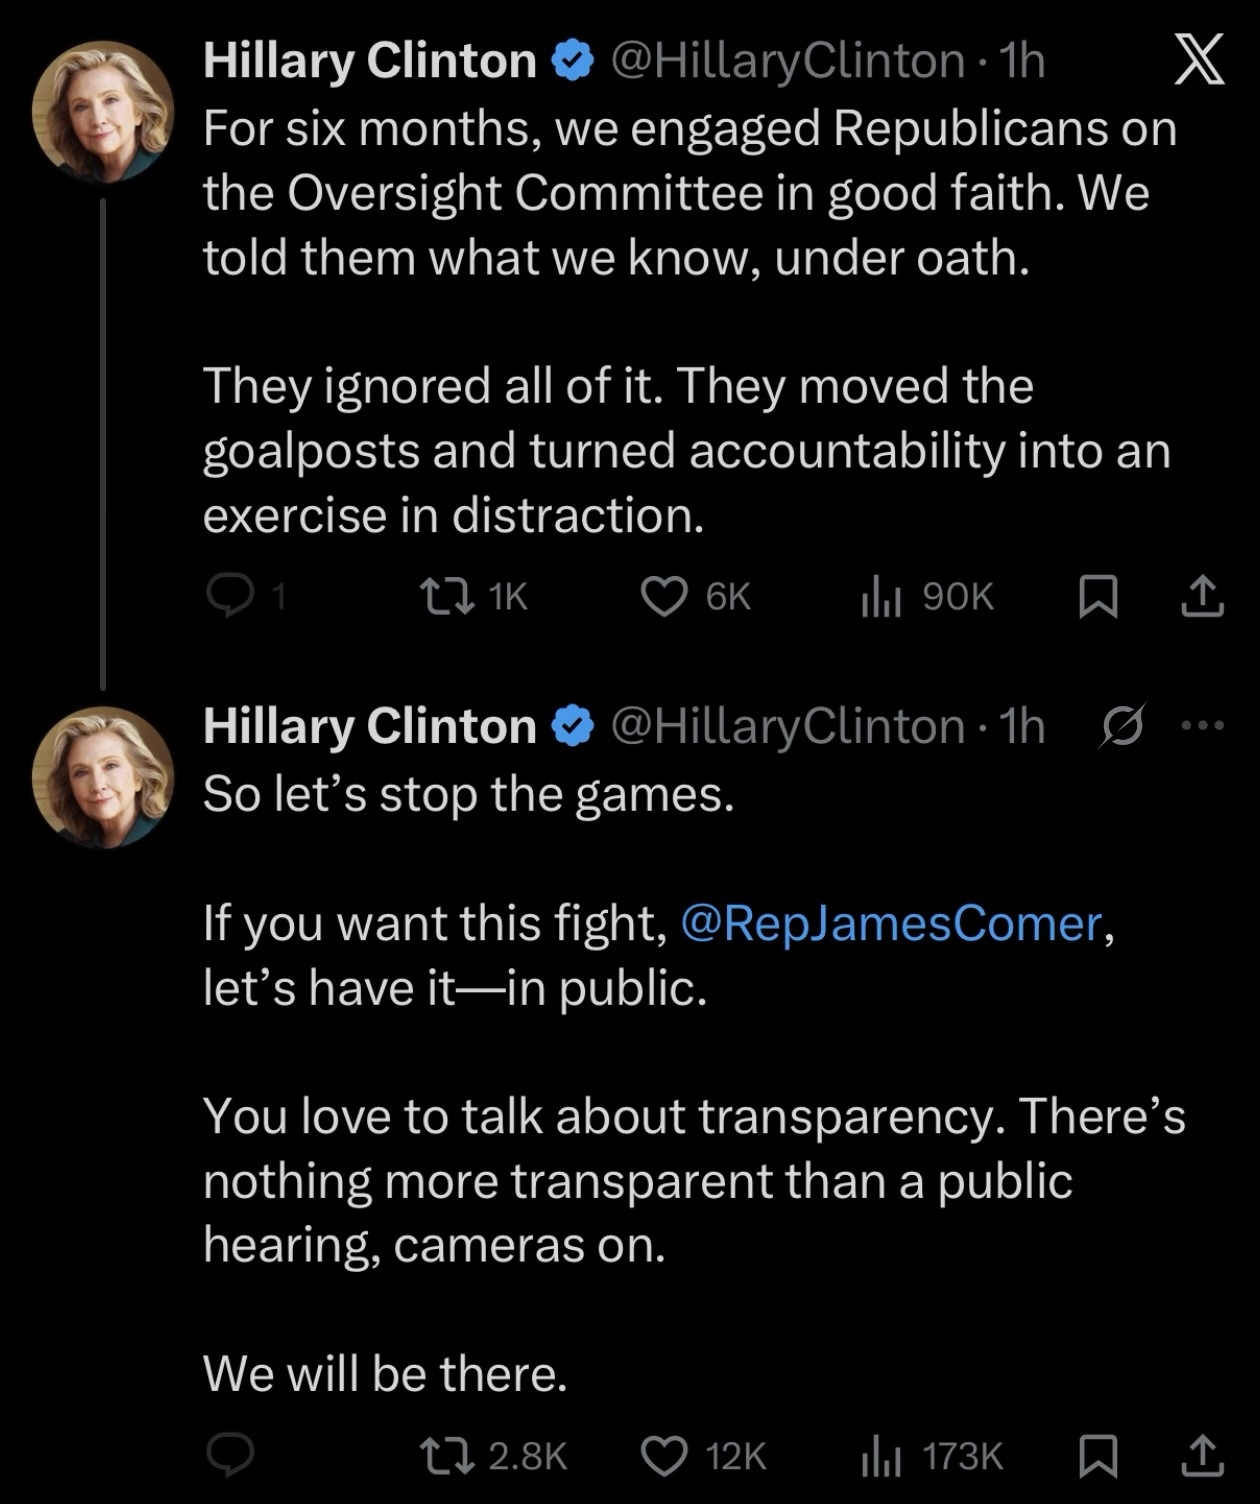
Task: Like the tweet with 12K likes
Action: tap(664, 1455)
